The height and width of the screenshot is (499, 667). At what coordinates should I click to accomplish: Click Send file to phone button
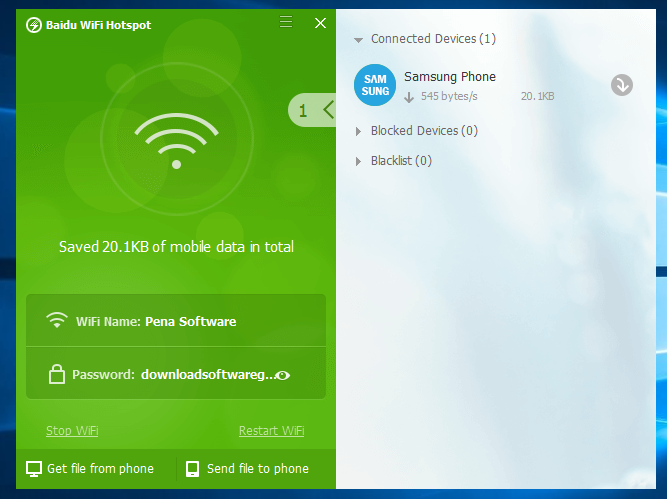click(x=247, y=469)
